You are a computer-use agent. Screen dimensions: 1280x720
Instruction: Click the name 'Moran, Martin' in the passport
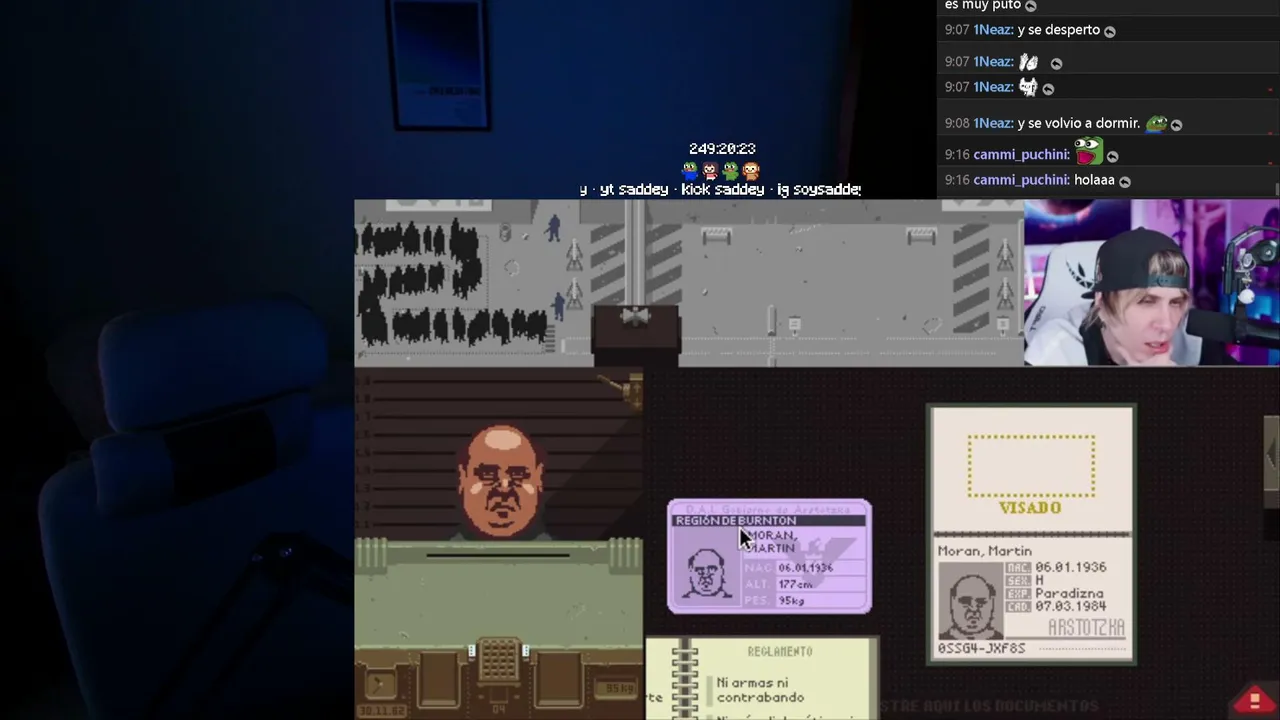985,551
